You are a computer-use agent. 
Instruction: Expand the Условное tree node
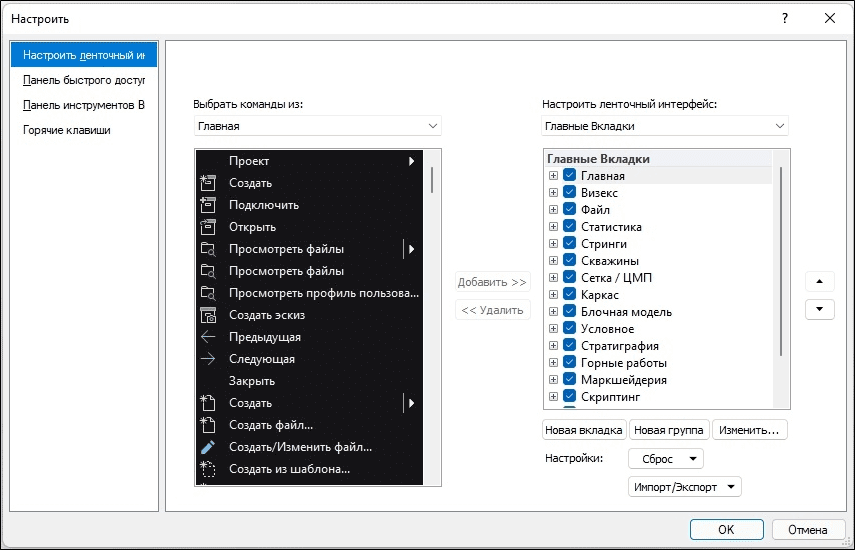click(x=553, y=329)
